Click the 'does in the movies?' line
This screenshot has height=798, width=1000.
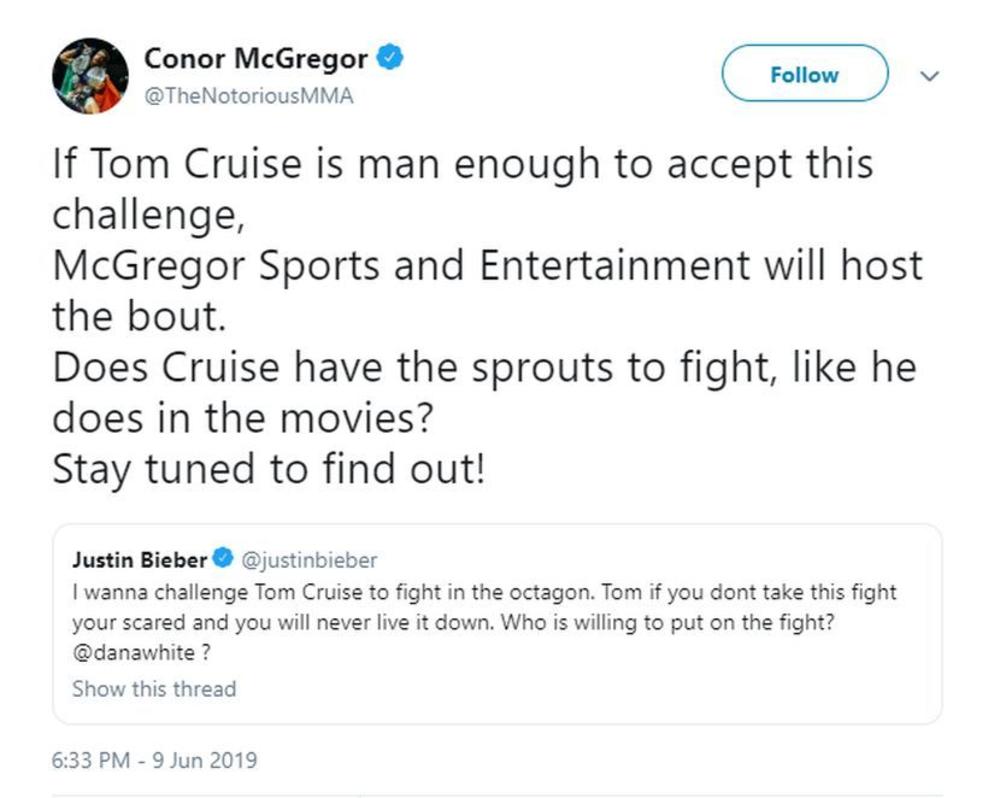[241, 417]
